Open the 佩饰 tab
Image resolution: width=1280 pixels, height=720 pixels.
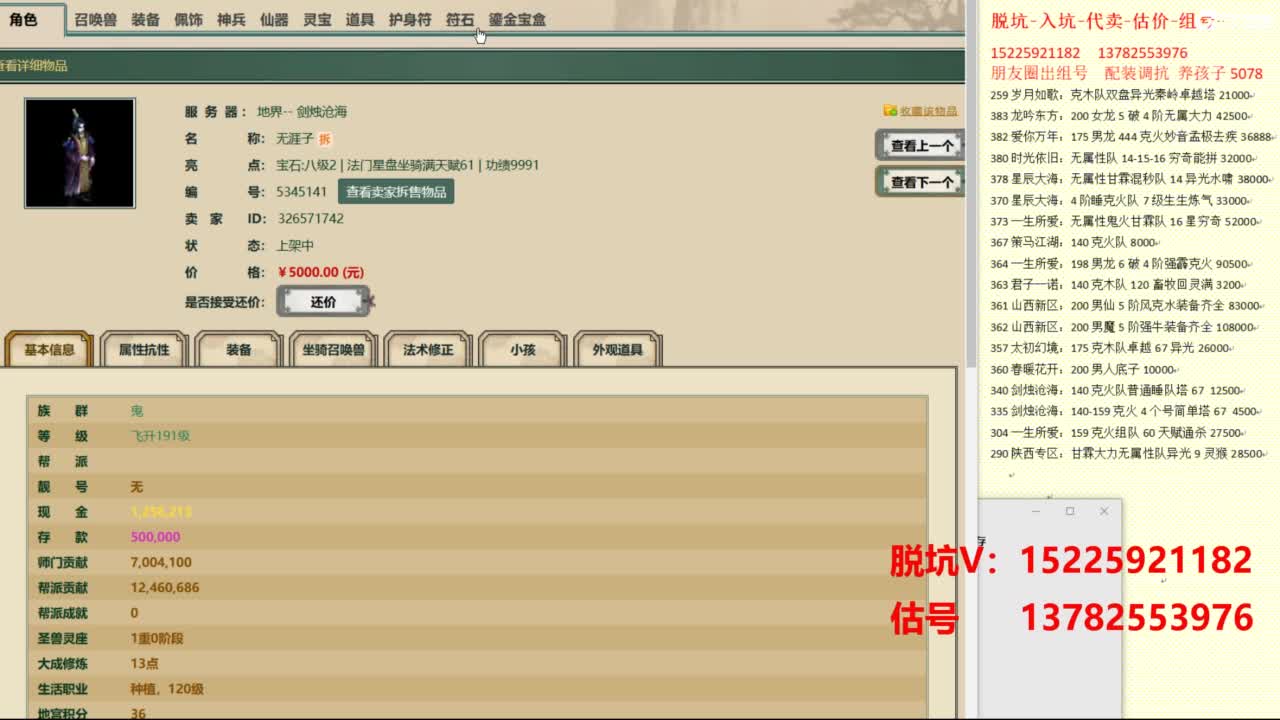coord(189,19)
